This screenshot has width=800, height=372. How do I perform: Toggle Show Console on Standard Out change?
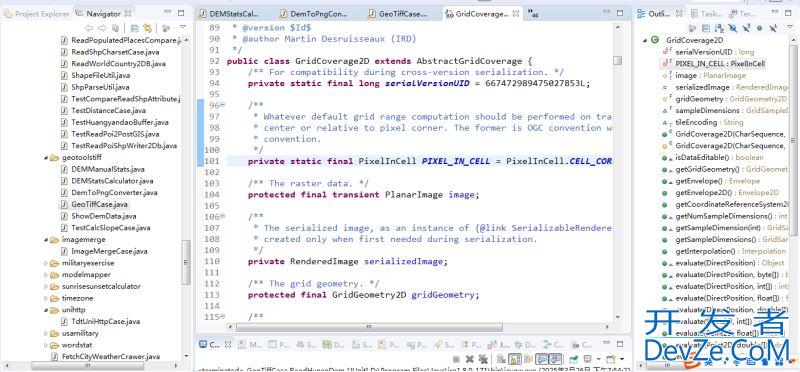click(541, 359)
